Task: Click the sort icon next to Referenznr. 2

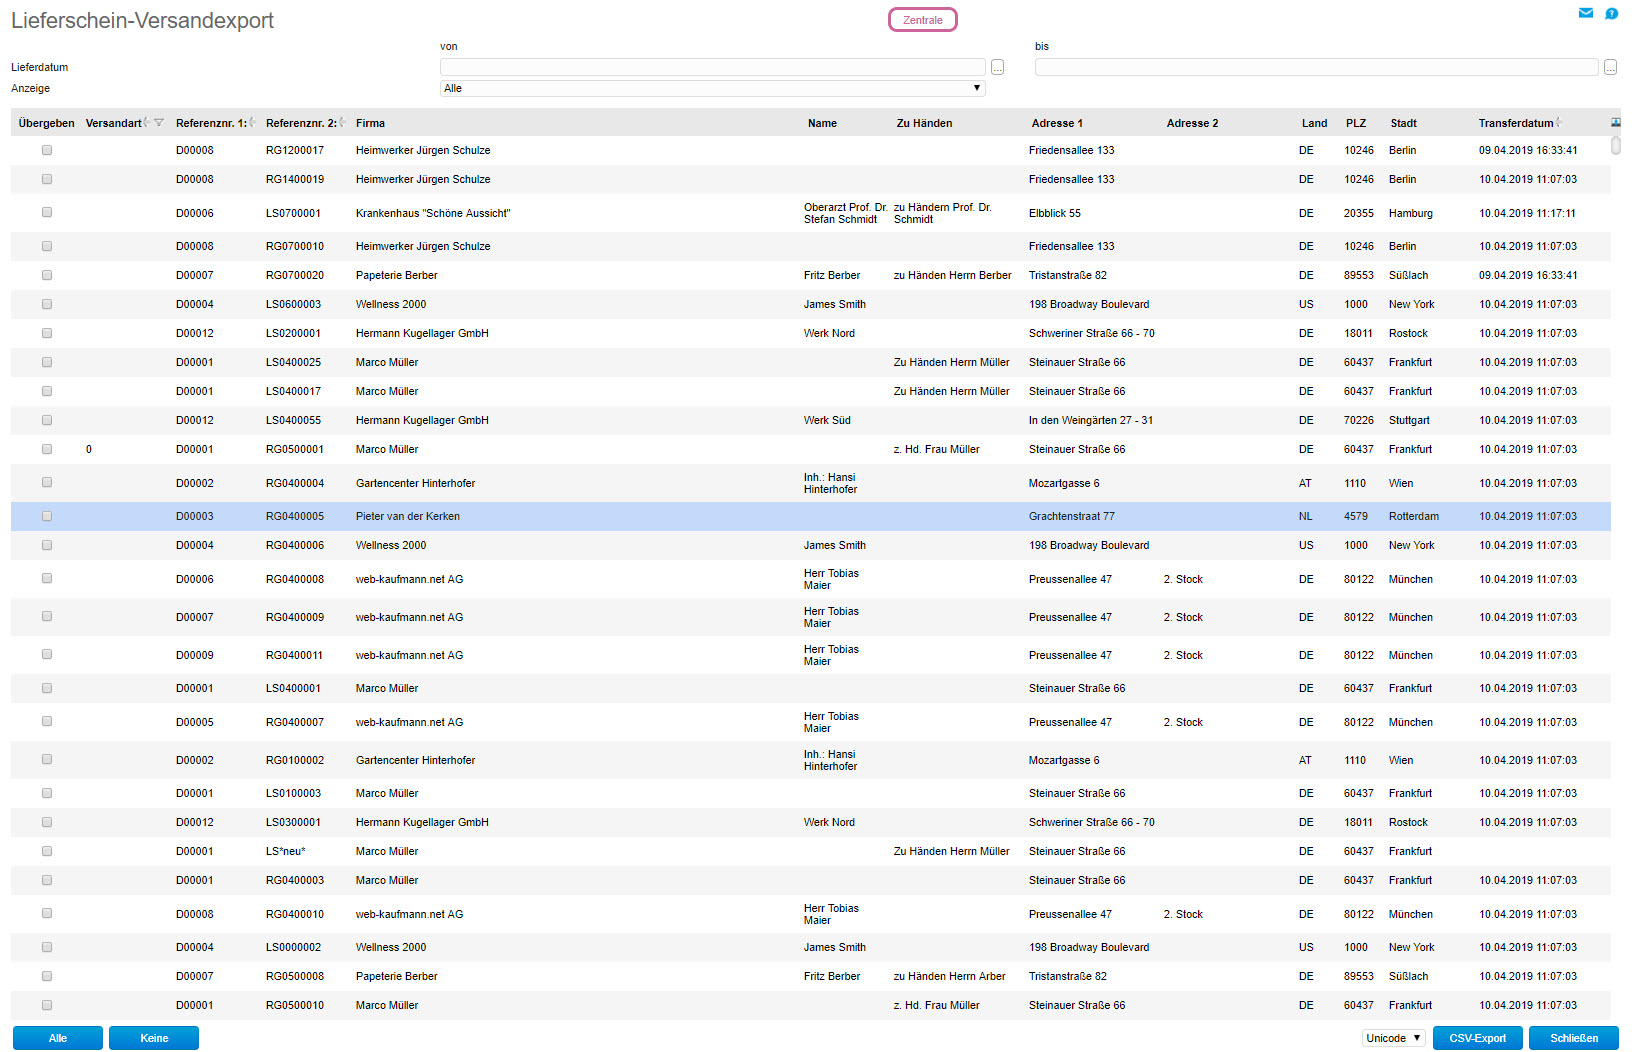Action: pyautogui.click(x=342, y=123)
